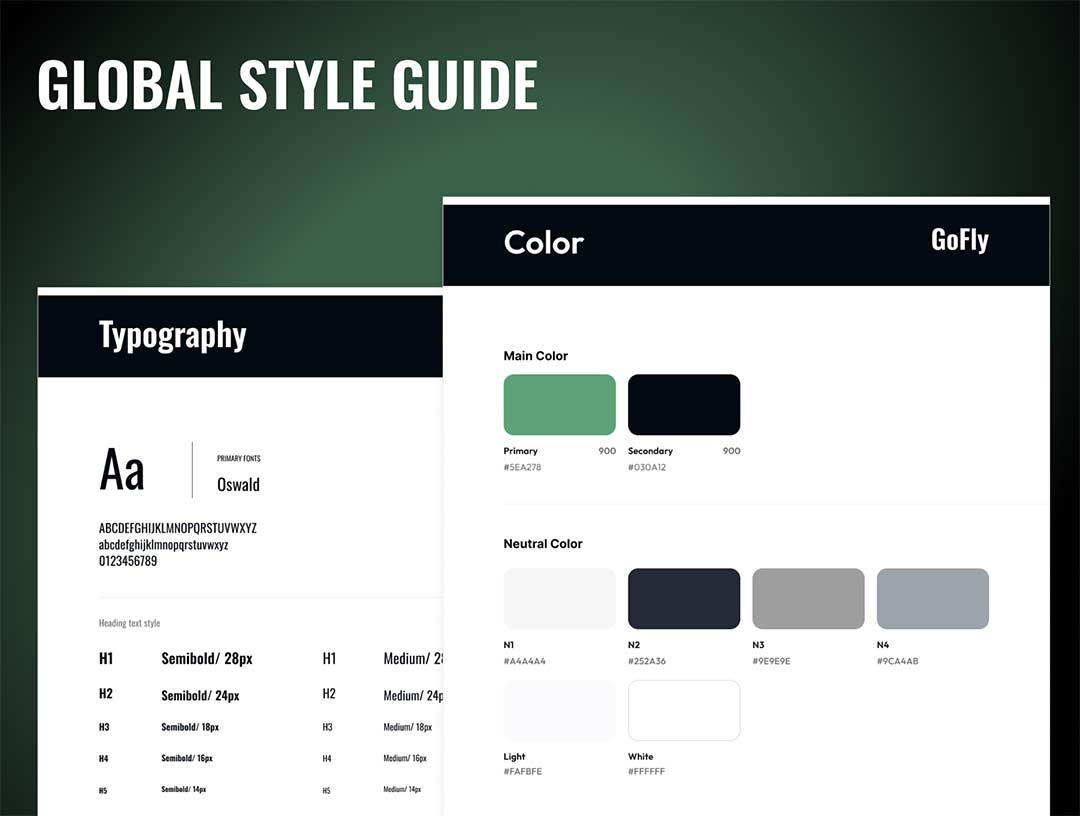Viewport: 1080px width, 816px height.
Task: Click the GoFly logo text
Action: [x=959, y=240]
